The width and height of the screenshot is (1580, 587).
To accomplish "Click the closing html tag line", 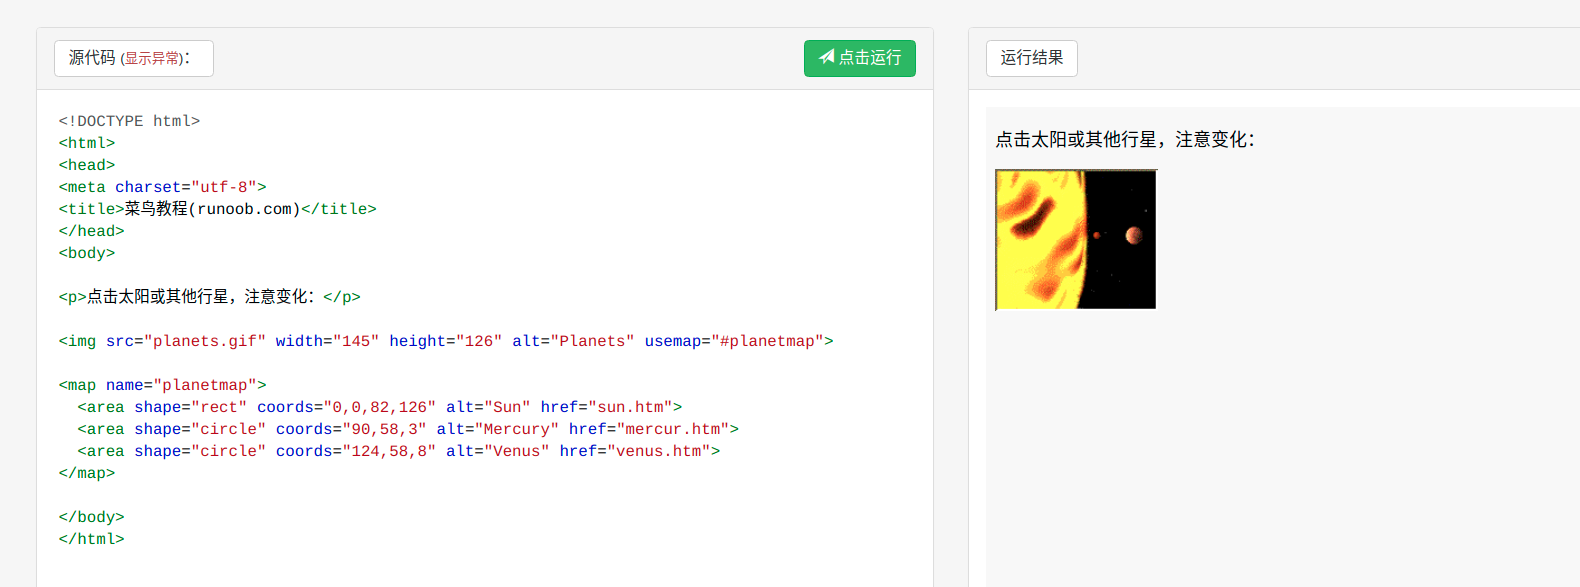I will point(91,539).
